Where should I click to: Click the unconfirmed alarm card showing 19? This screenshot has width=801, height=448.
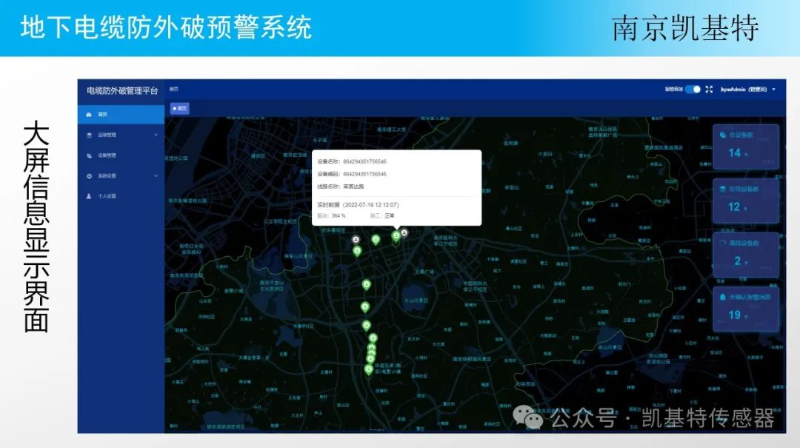(x=746, y=309)
